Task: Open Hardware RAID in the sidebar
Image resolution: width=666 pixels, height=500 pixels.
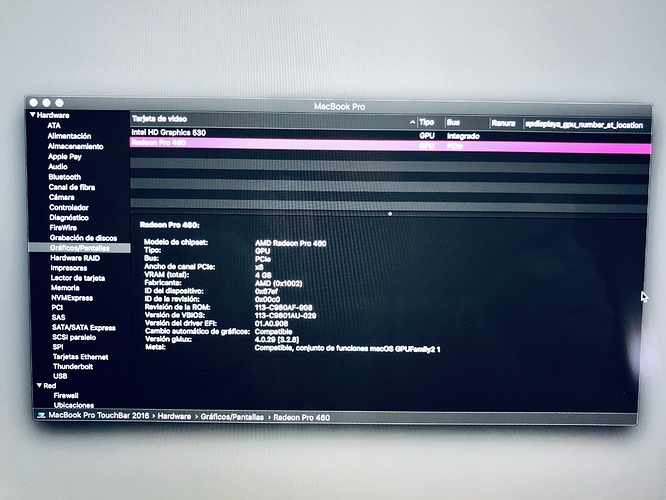Action: tap(75, 258)
